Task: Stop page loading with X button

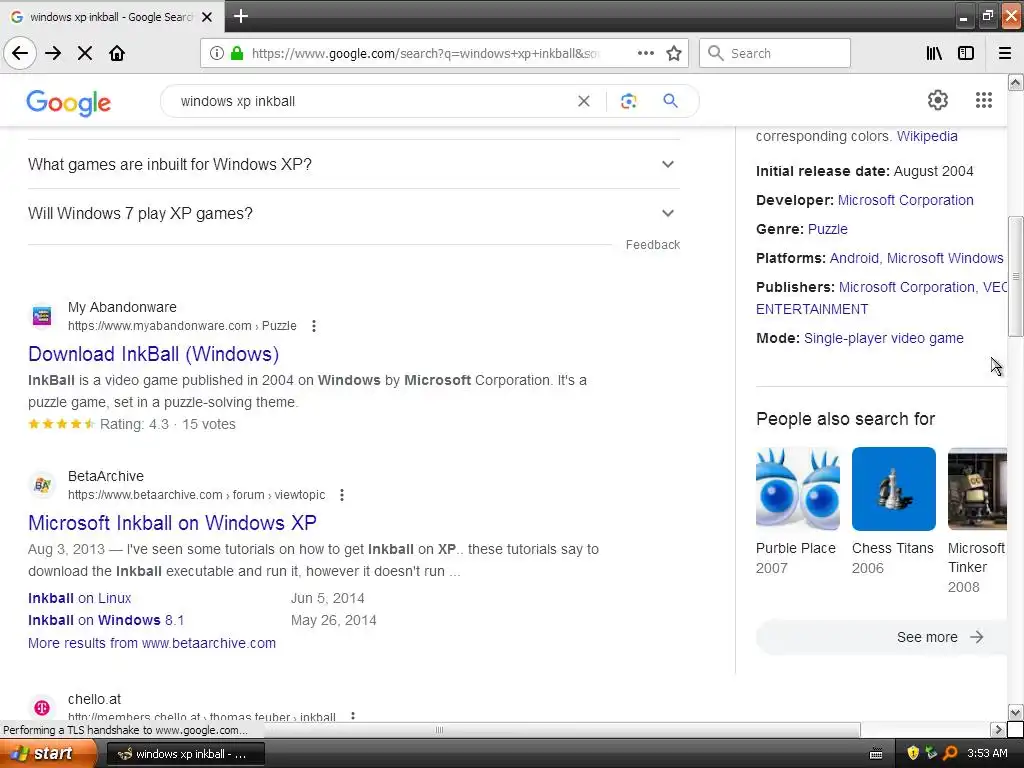Action: tap(85, 54)
